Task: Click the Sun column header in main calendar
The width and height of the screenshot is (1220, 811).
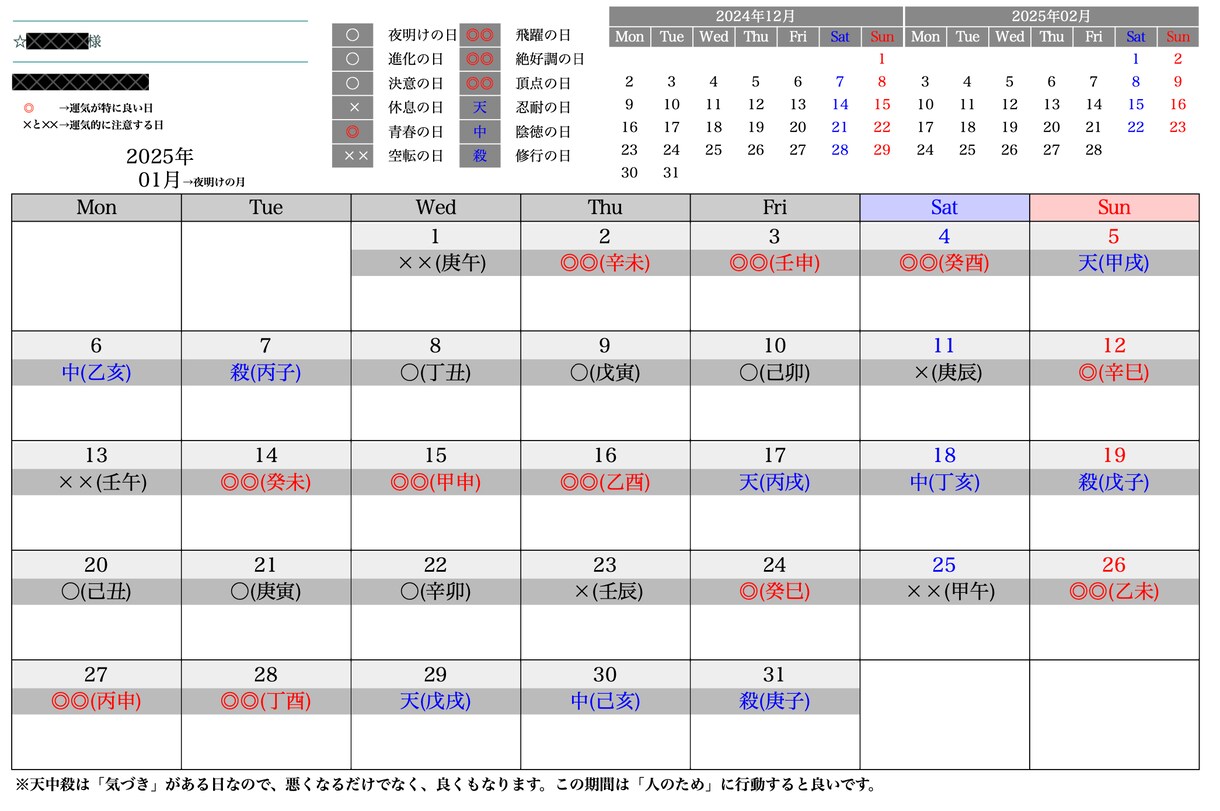Action: point(1114,208)
